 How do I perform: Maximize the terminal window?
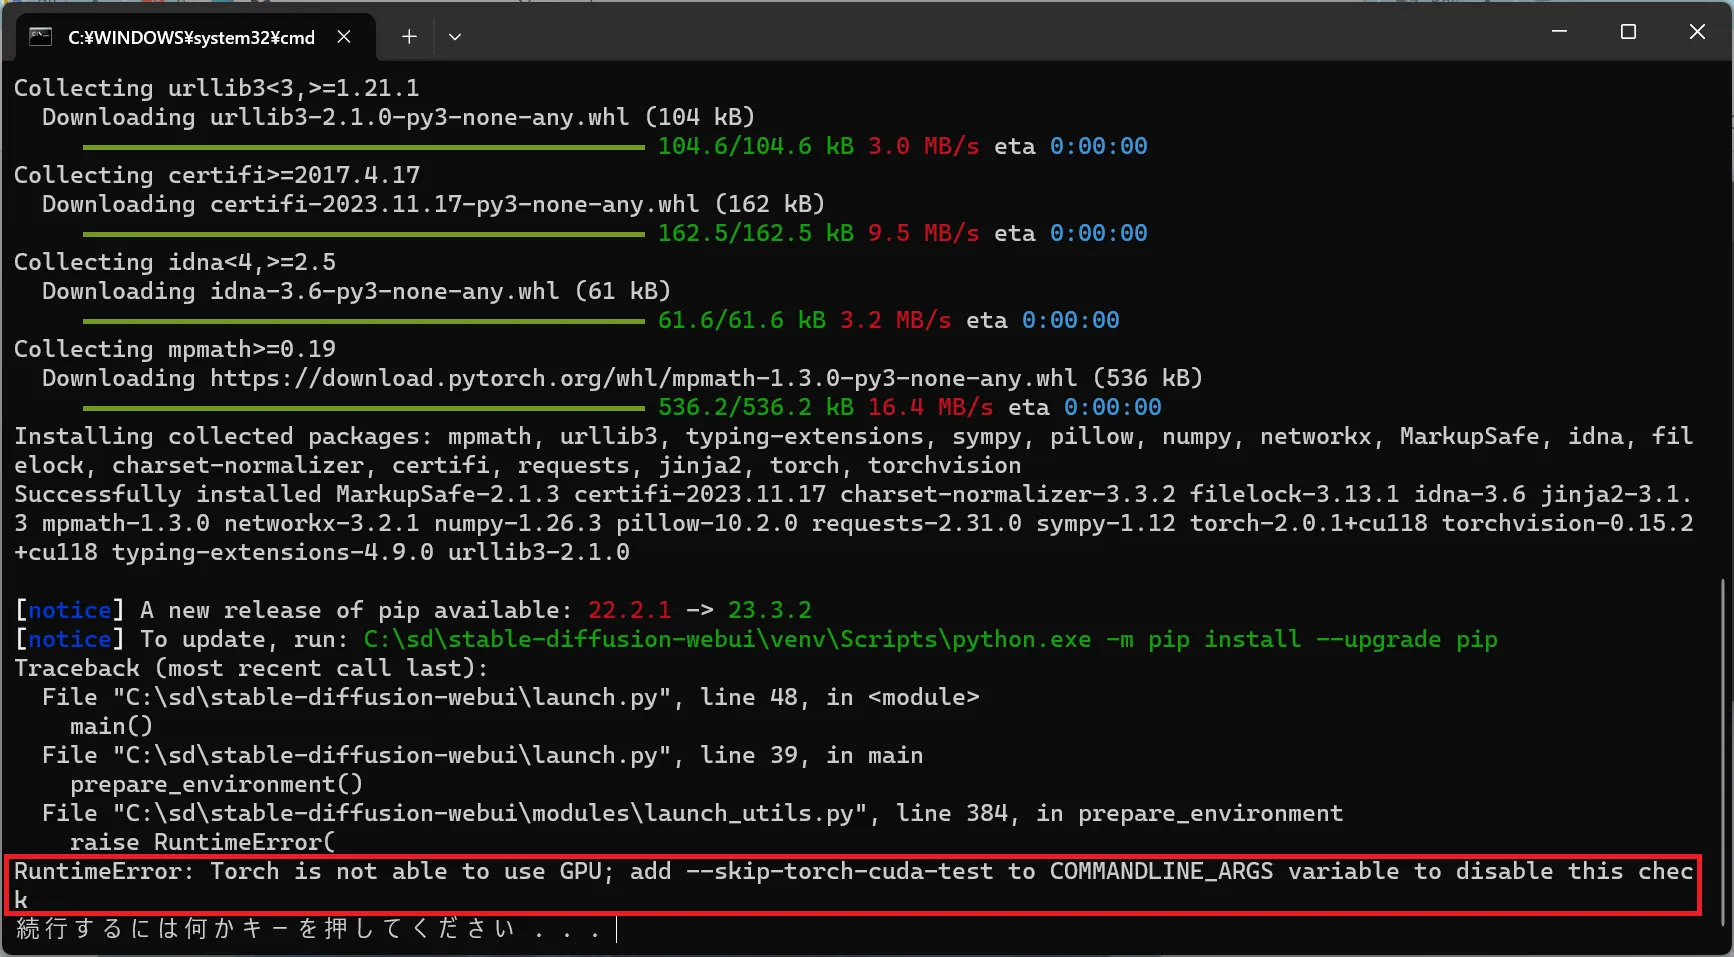tap(1628, 32)
